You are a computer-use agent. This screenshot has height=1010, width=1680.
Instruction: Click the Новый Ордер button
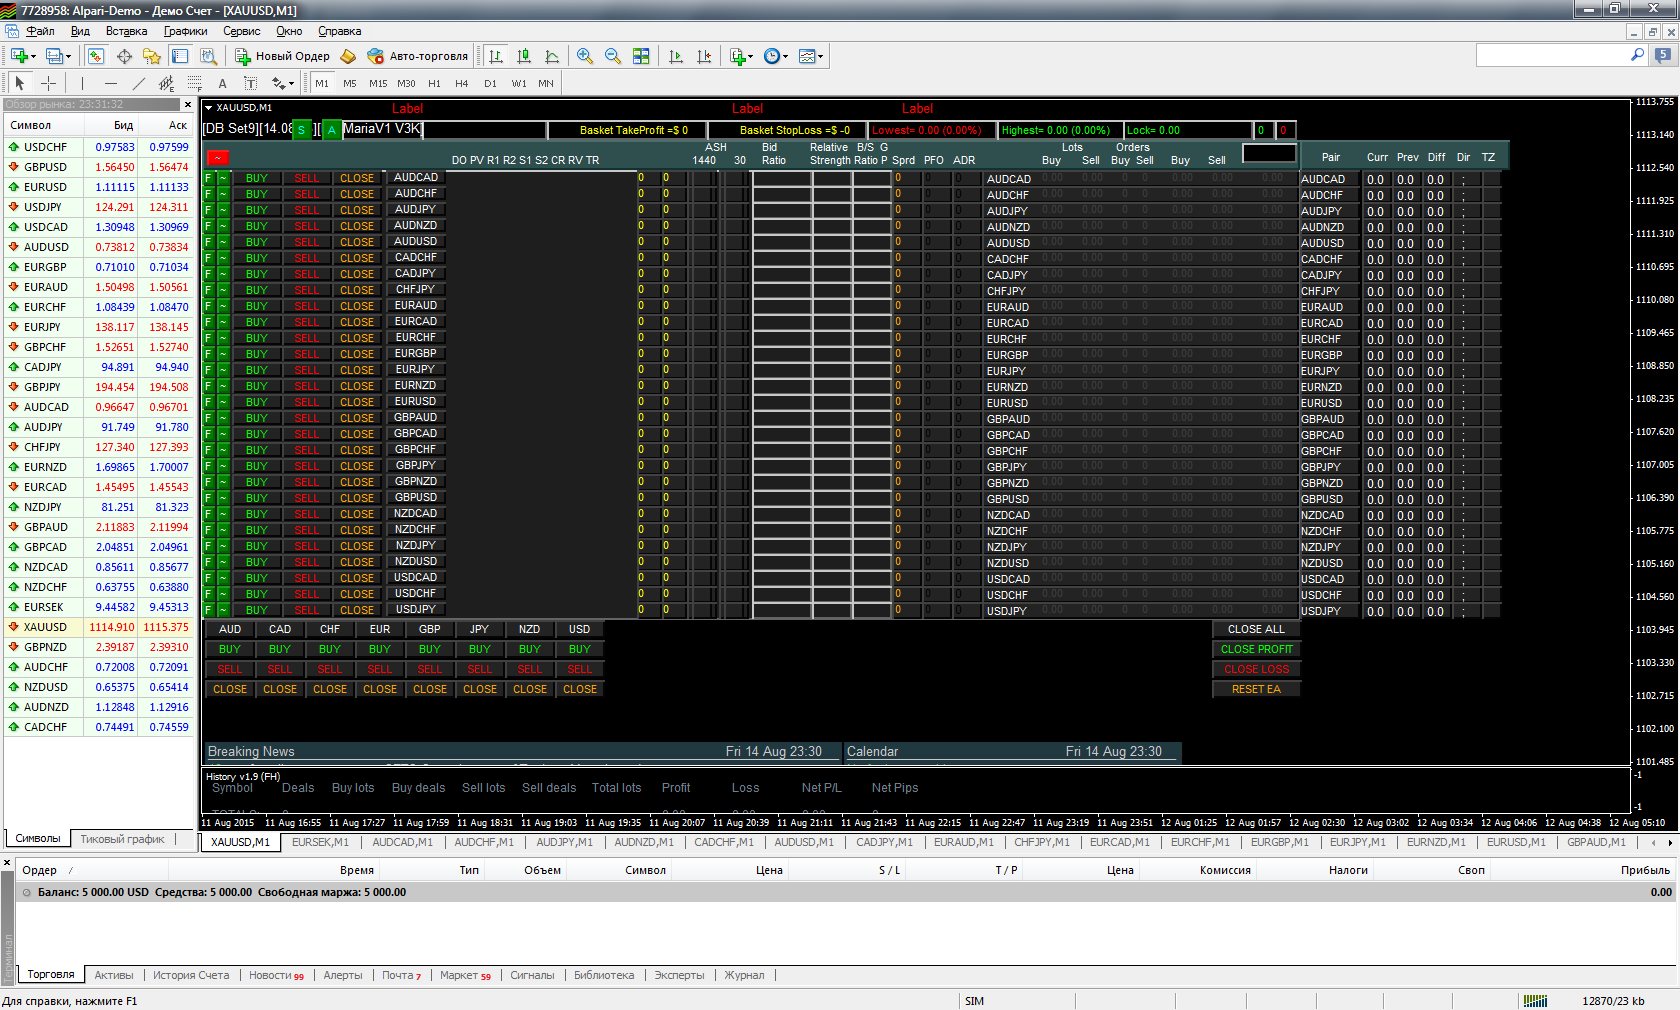point(282,56)
